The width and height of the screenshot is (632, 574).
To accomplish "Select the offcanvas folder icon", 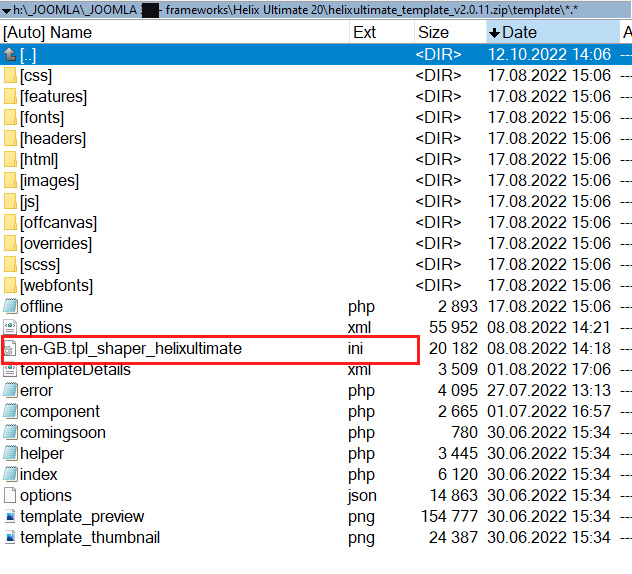I will (x=10, y=222).
